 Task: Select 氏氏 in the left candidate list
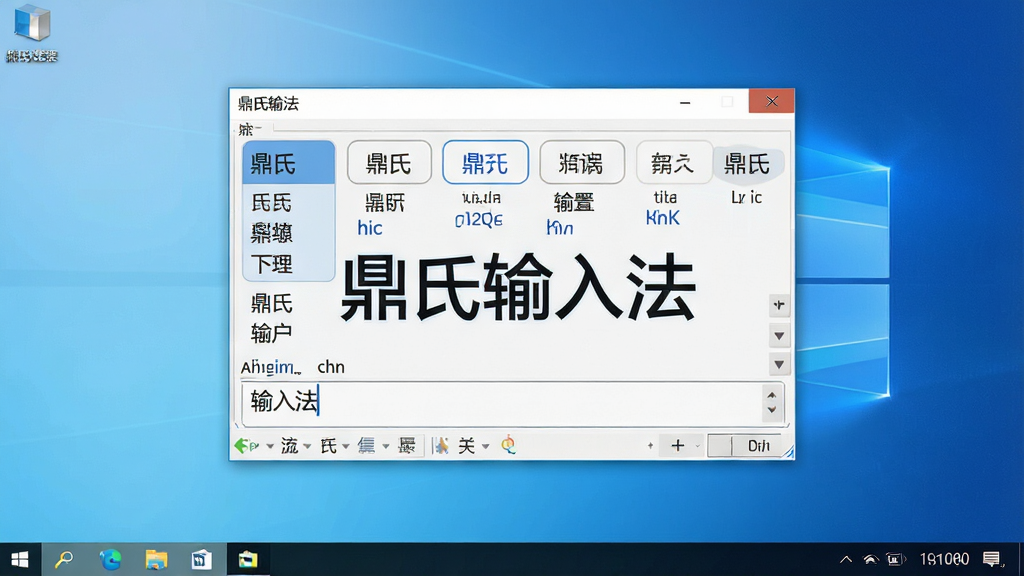(272, 203)
